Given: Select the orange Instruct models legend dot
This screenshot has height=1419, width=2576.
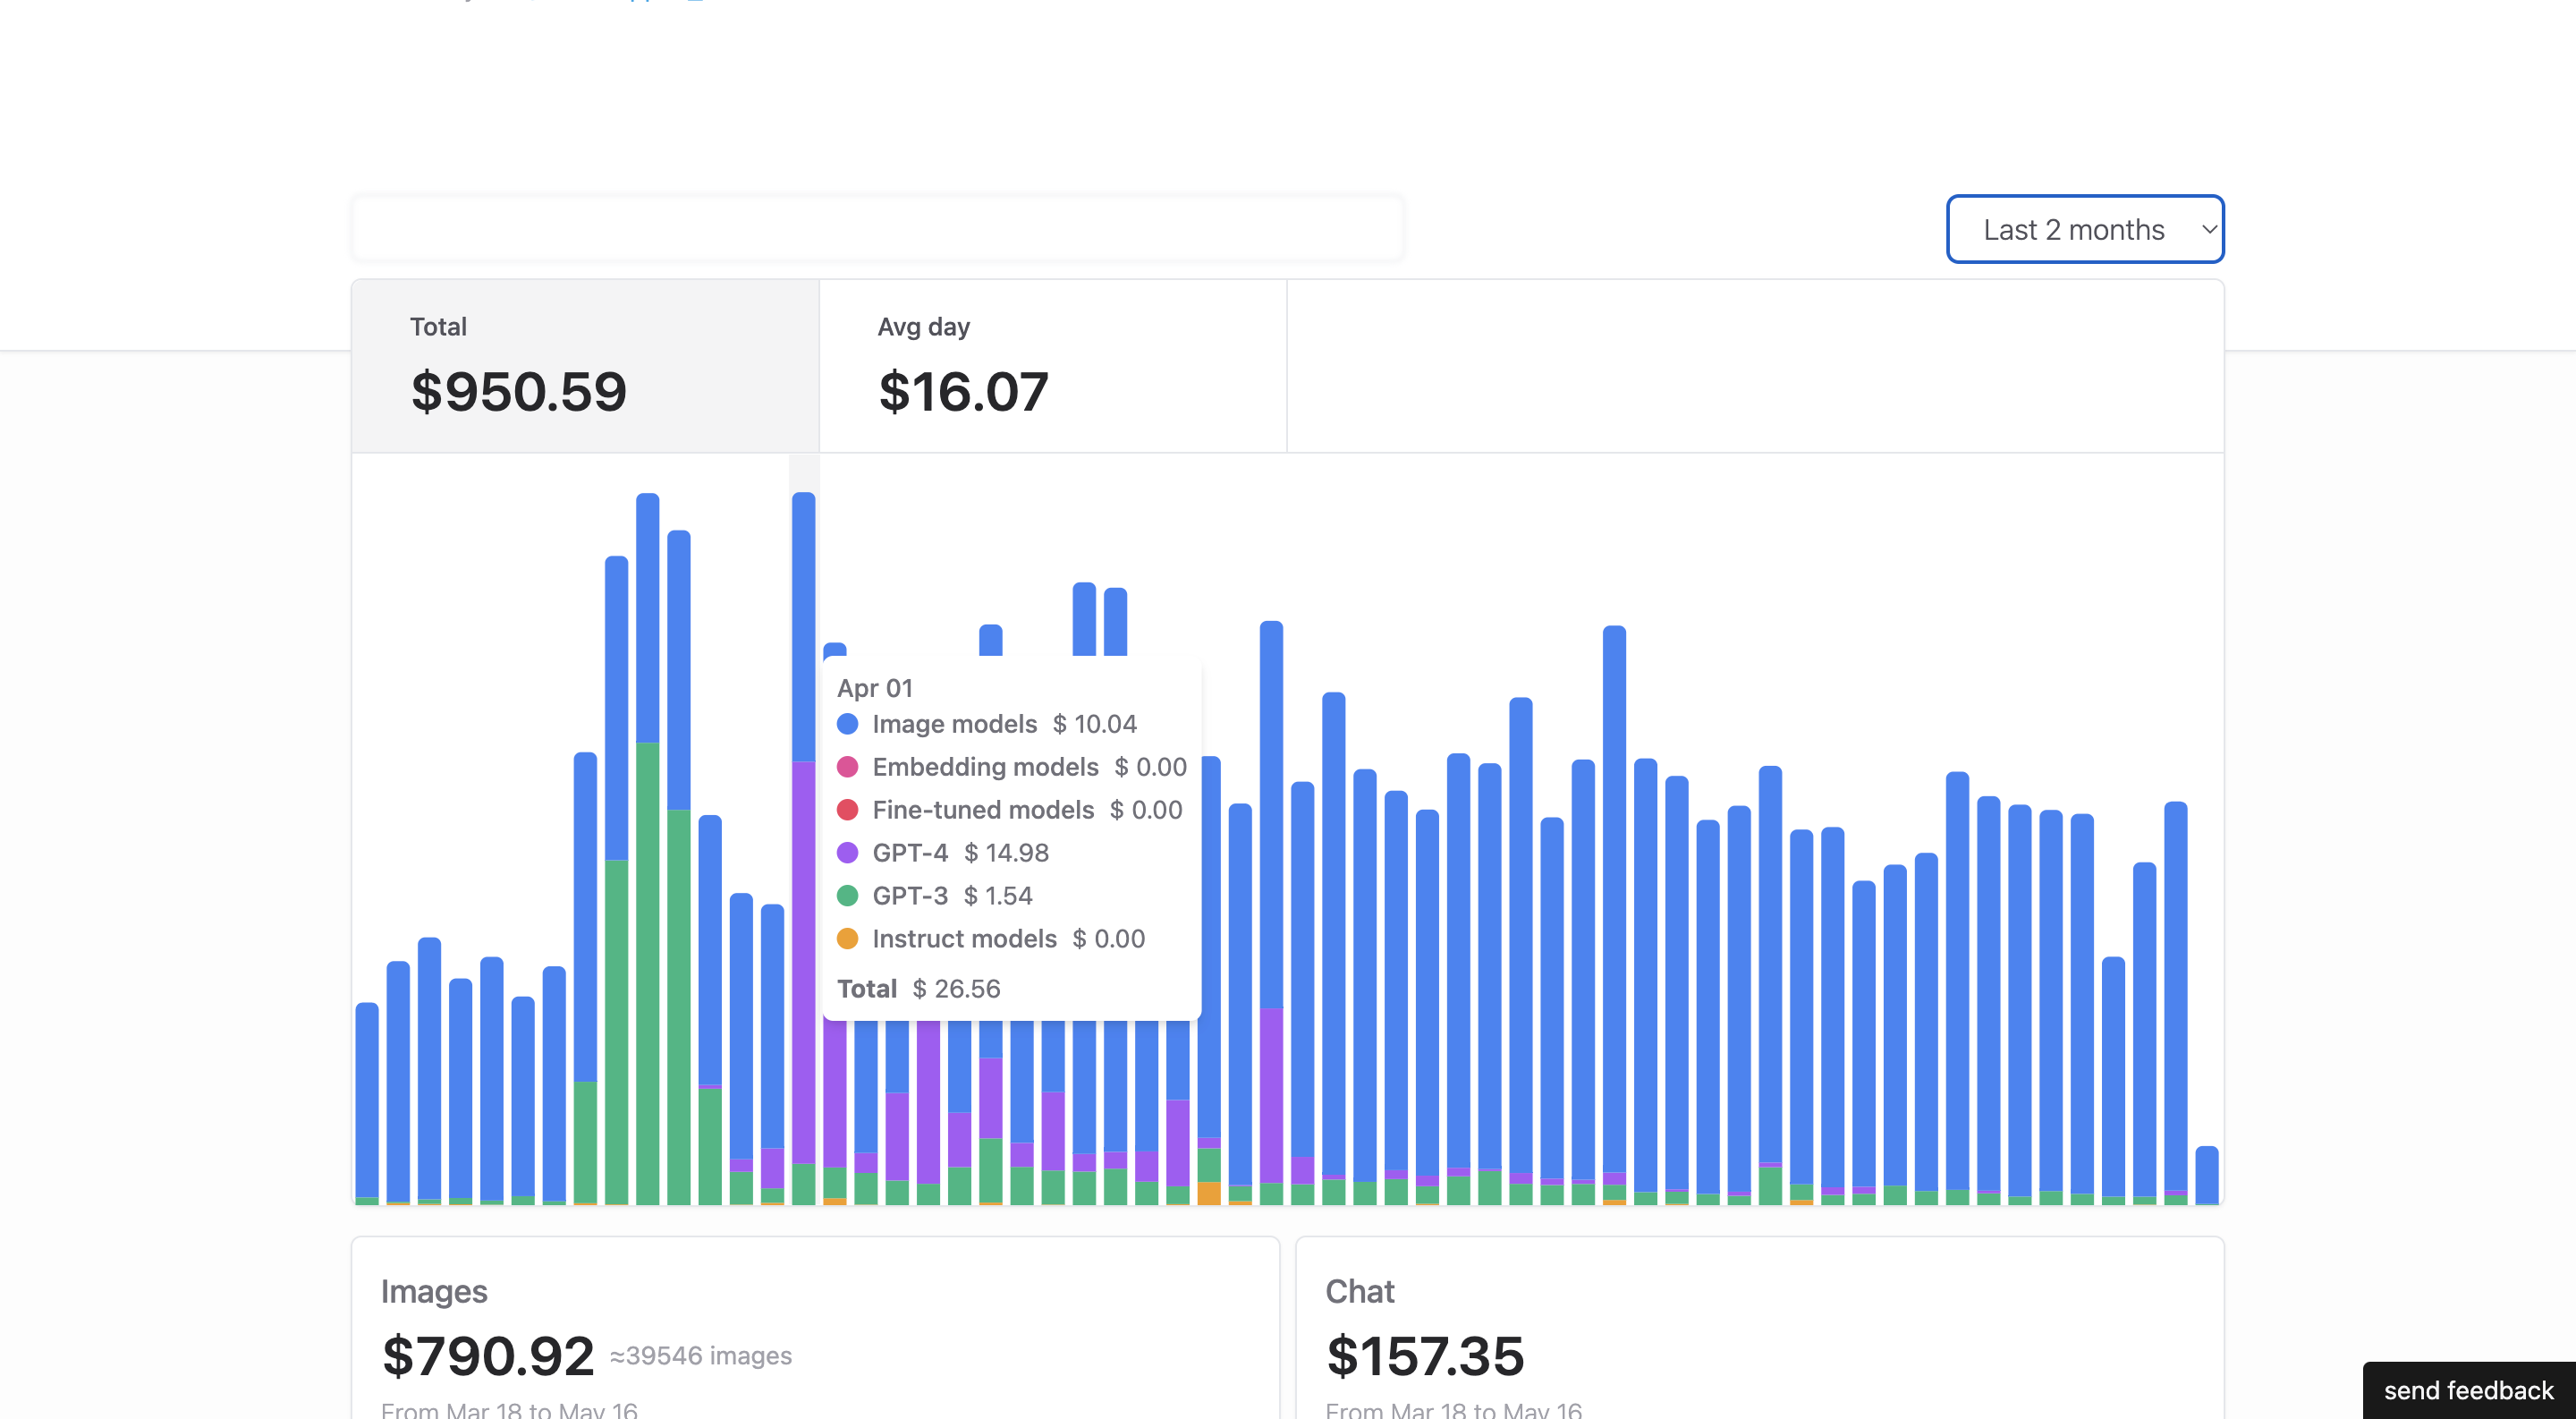Looking at the screenshot, I should pos(849,938).
